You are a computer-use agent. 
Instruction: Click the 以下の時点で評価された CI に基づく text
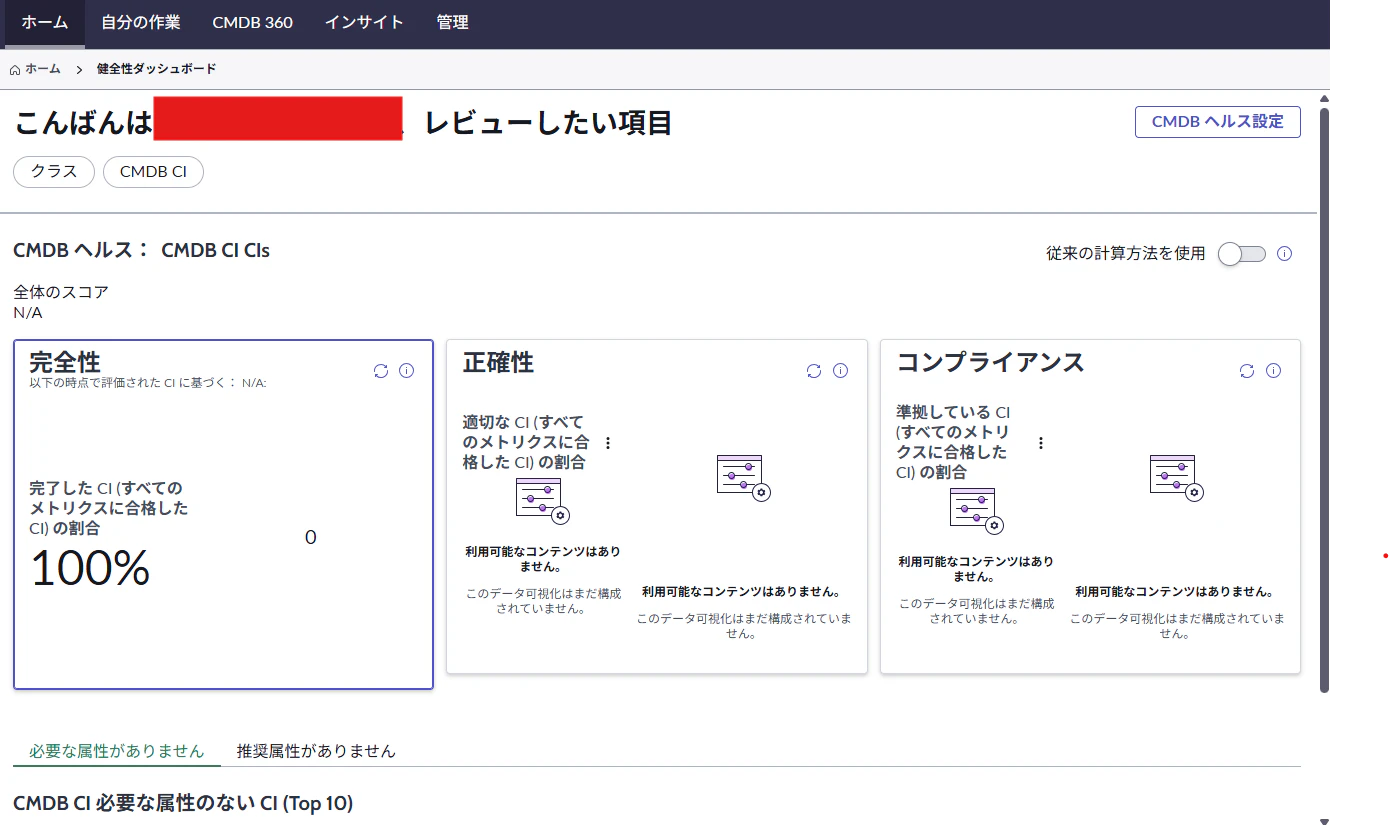148,382
